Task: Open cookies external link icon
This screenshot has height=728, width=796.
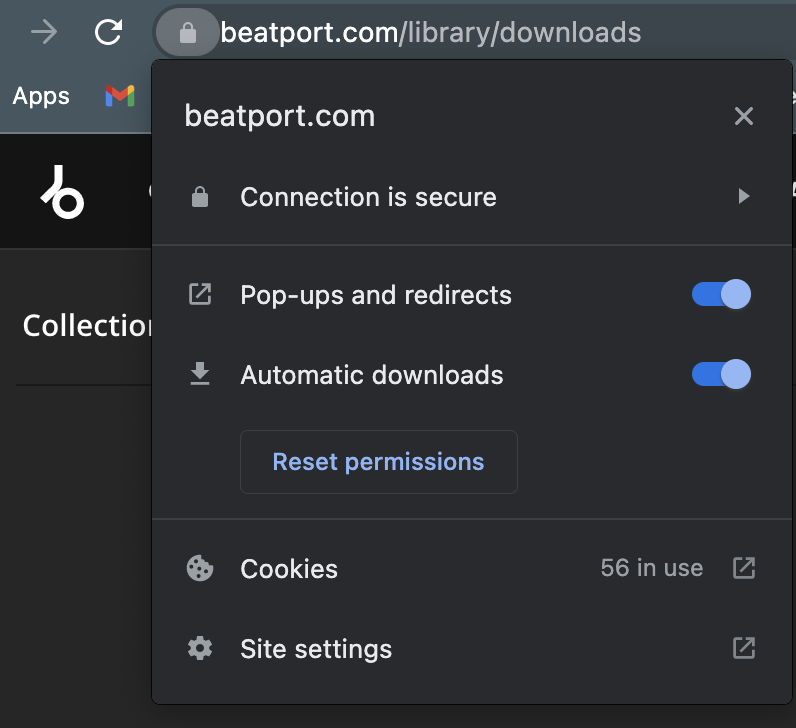Action: click(x=744, y=568)
